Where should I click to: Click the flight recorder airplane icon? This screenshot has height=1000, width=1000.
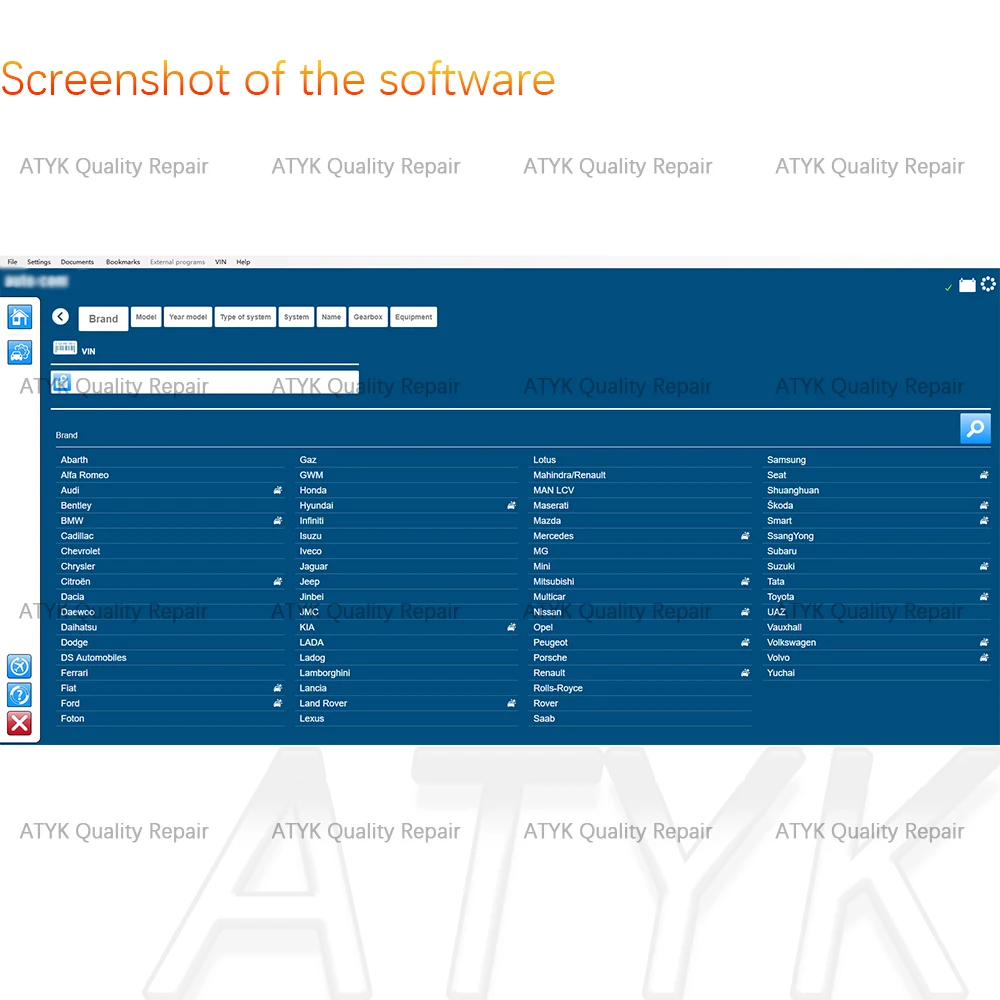pyautogui.click(x=20, y=666)
